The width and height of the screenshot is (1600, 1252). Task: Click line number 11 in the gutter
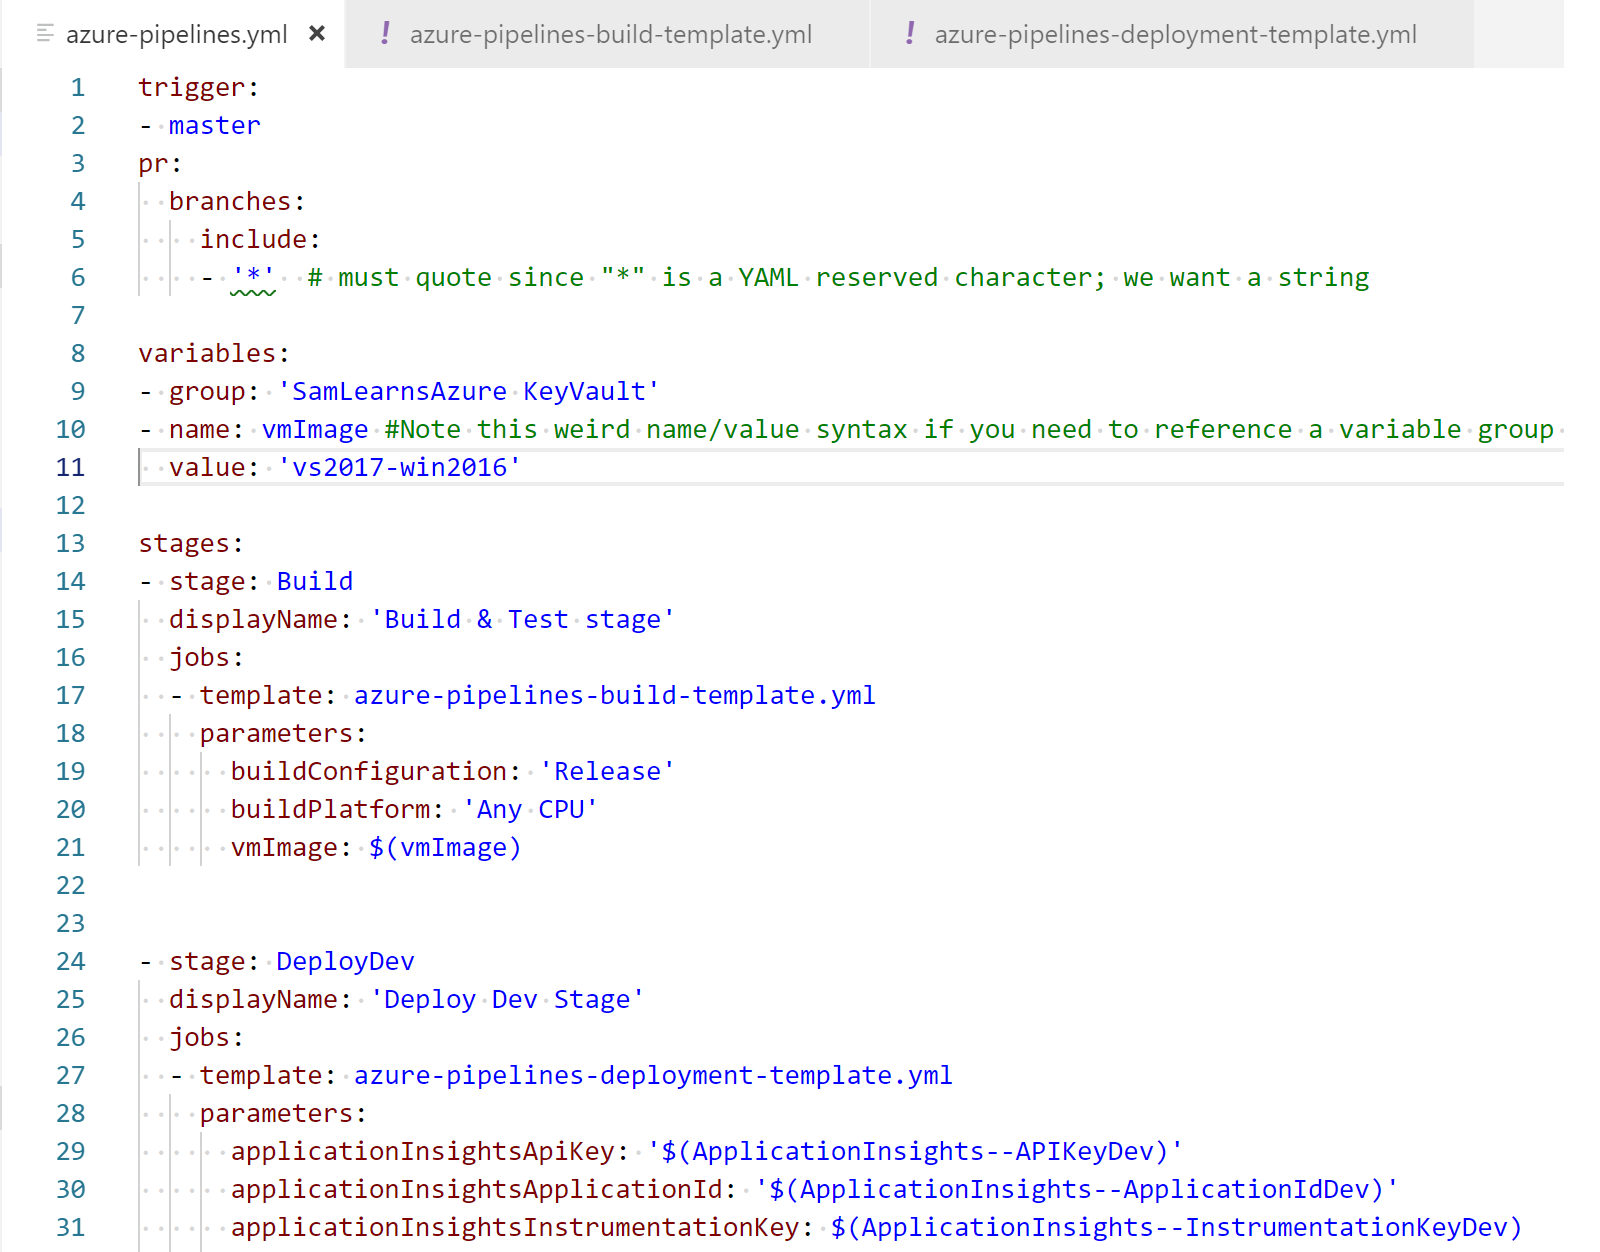coord(70,468)
